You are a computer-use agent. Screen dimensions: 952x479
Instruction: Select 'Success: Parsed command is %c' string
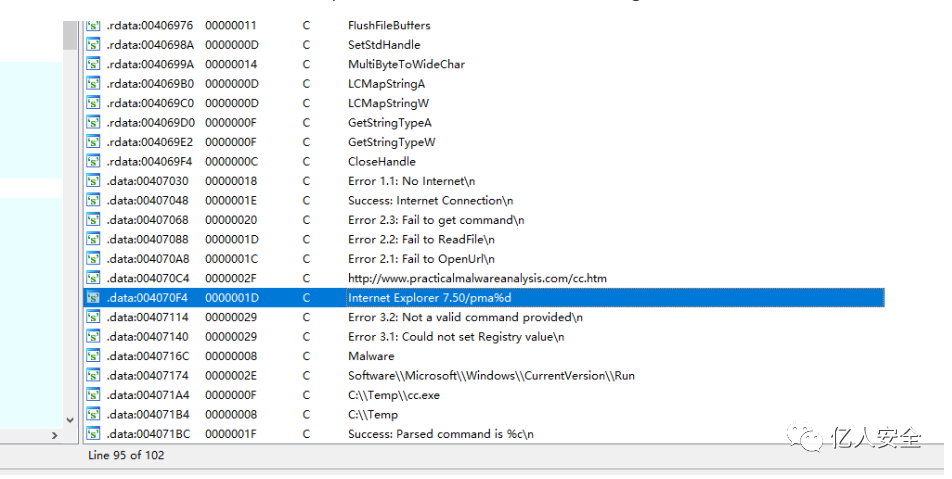(x=441, y=433)
